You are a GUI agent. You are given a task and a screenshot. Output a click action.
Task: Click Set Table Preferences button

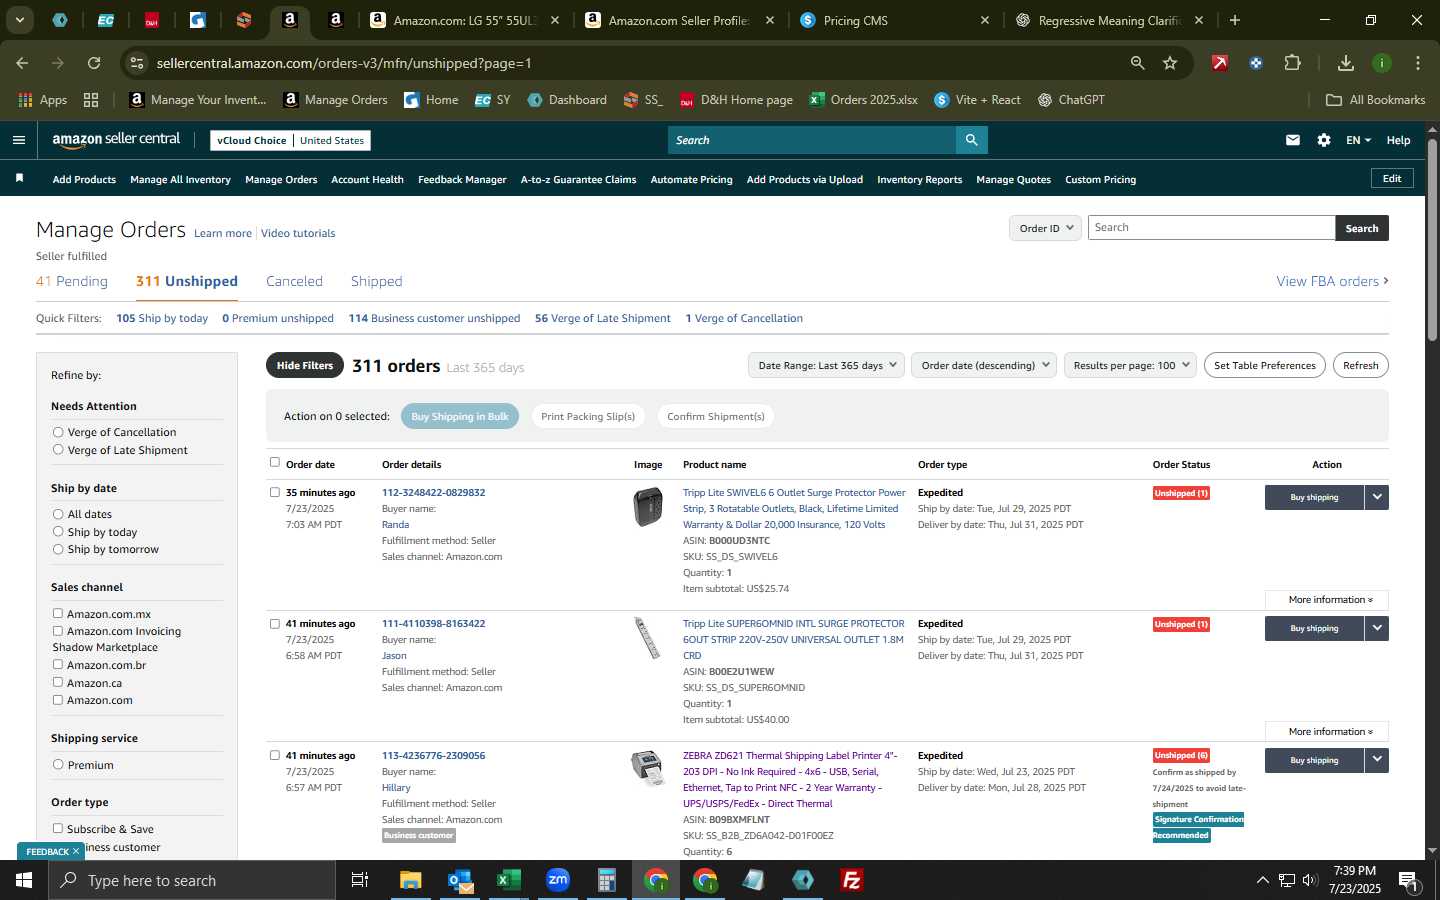pyautogui.click(x=1264, y=365)
